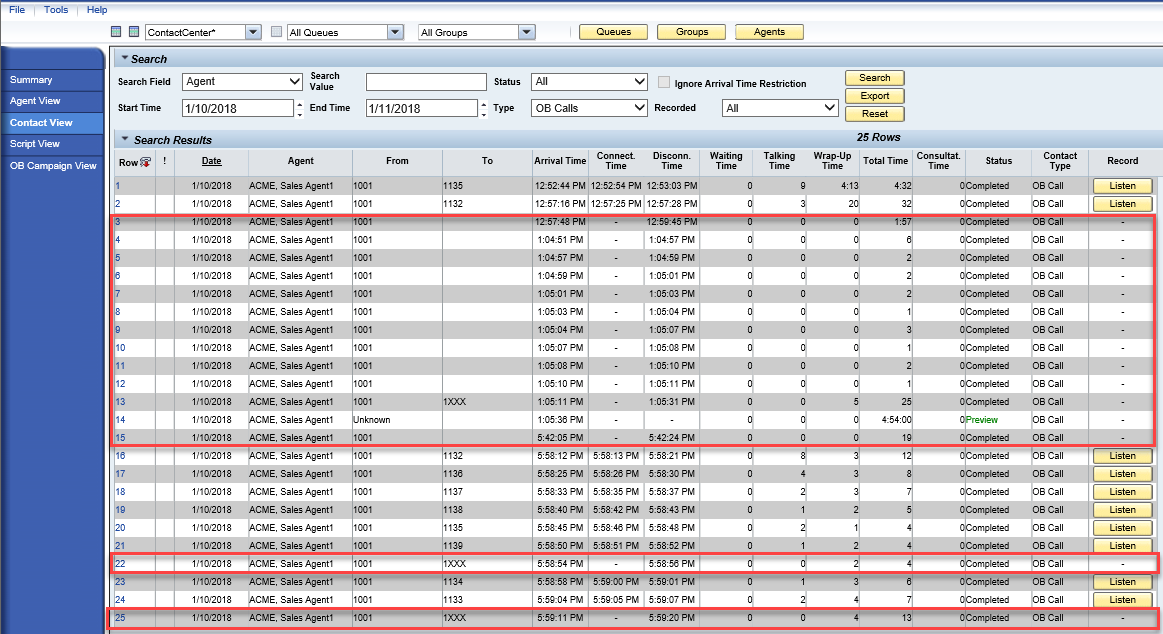
Task: Open the Tools menu
Action: pyautogui.click(x=56, y=10)
